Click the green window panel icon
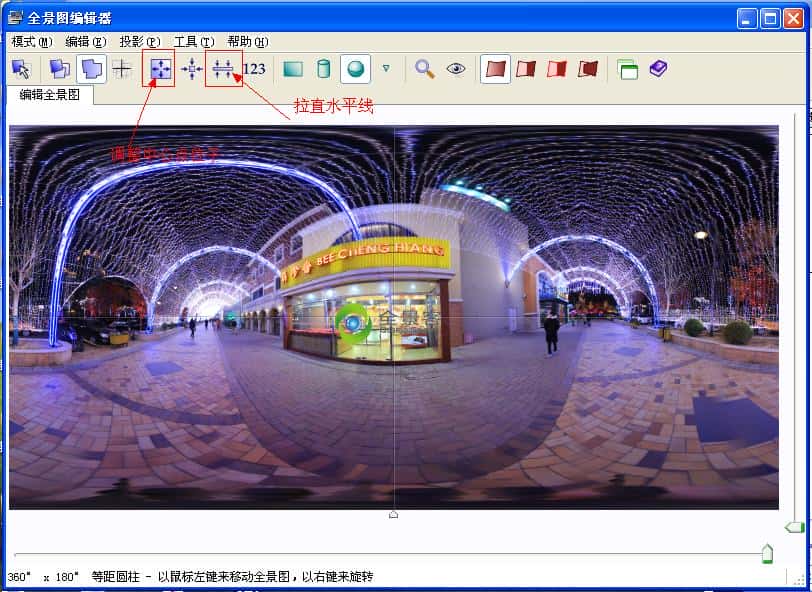 628,68
